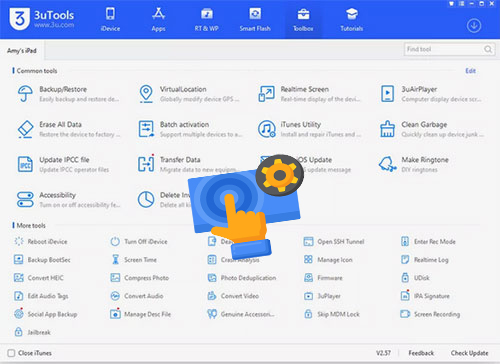Open the Backup/Restore tool
The width and height of the screenshot is (500, 364).
coord(68,94)
